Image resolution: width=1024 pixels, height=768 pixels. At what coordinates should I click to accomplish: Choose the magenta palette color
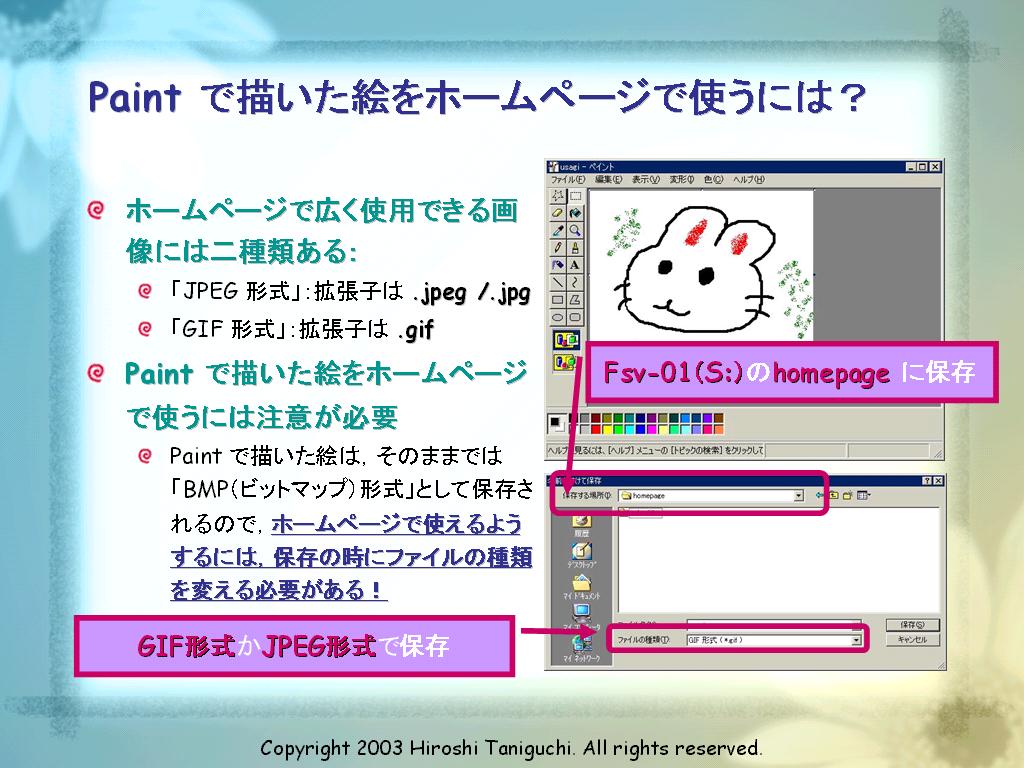click(x=652, y=429)
